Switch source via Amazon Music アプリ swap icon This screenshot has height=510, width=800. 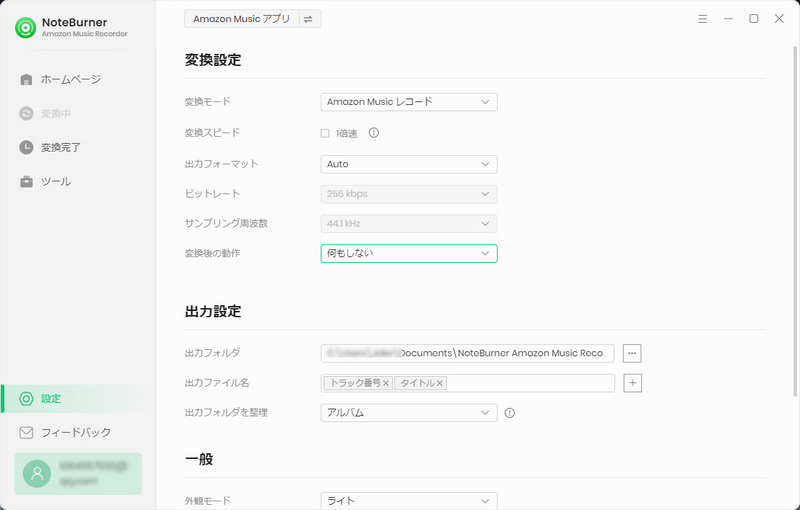(308, 19)
